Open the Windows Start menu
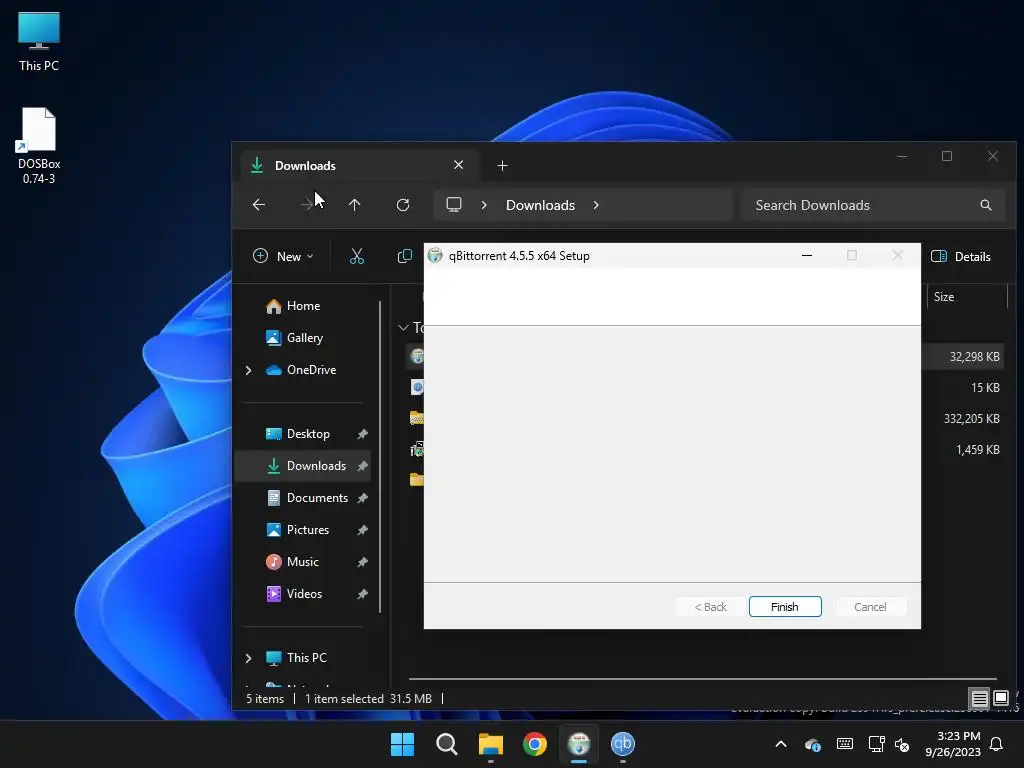1024x768 pixels. pos(402,744)
